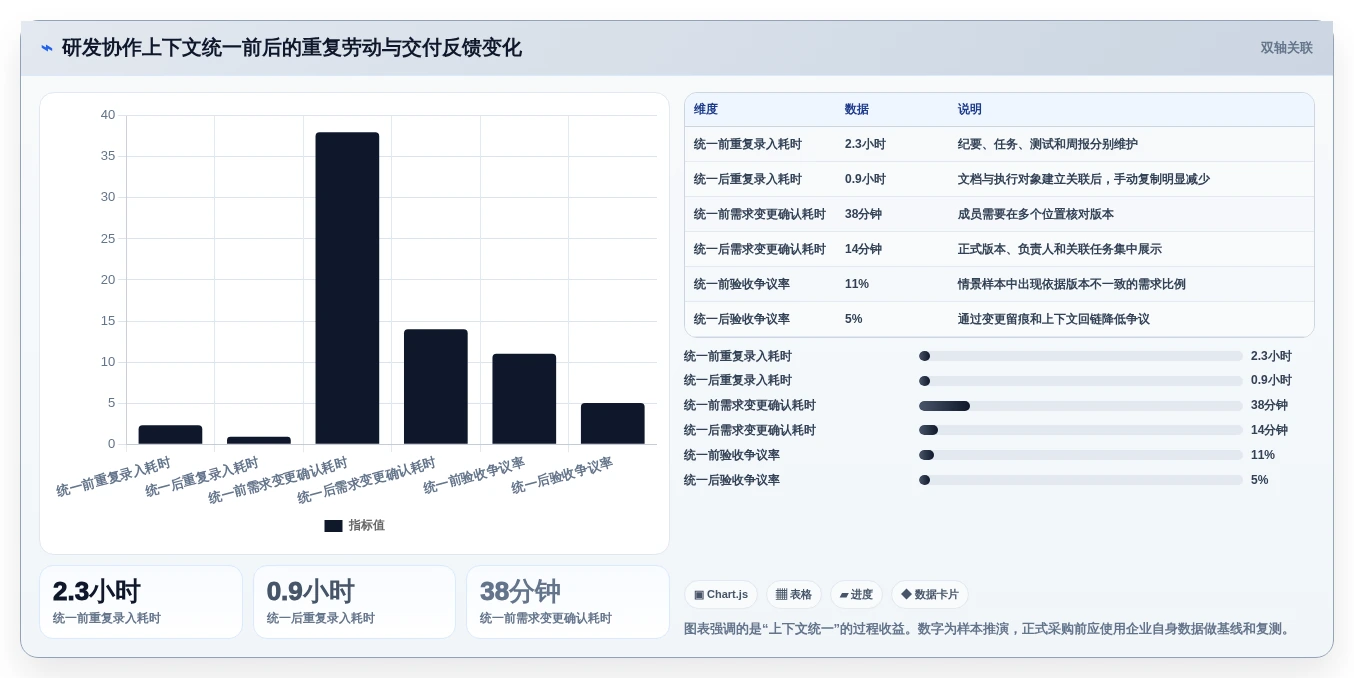This screenshot has width=1354, height=678.
Task: Click the 14分钟 table value
Action: (863, 250)
